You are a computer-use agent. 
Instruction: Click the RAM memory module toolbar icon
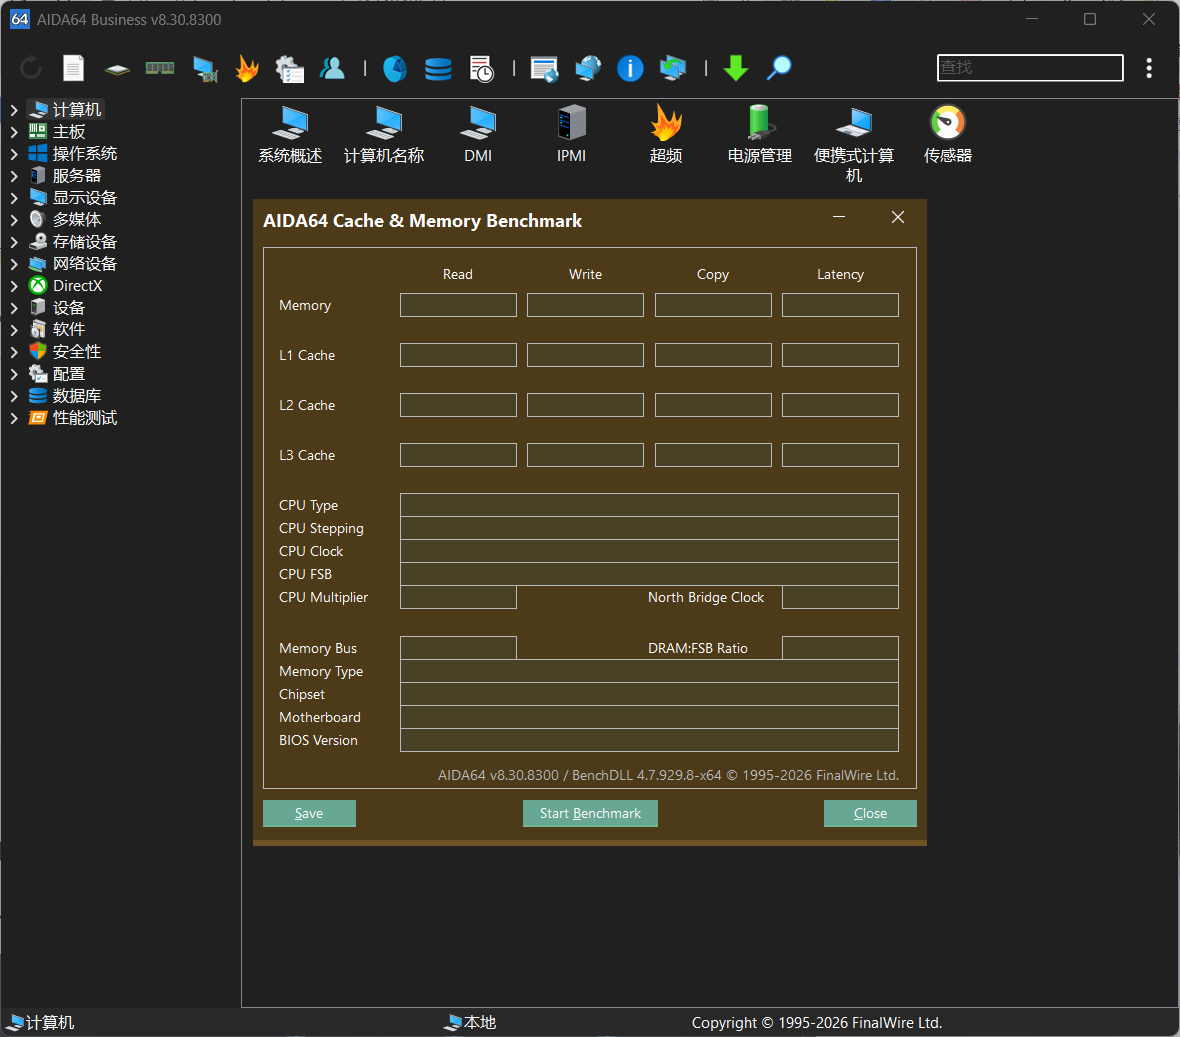point(160,68)
